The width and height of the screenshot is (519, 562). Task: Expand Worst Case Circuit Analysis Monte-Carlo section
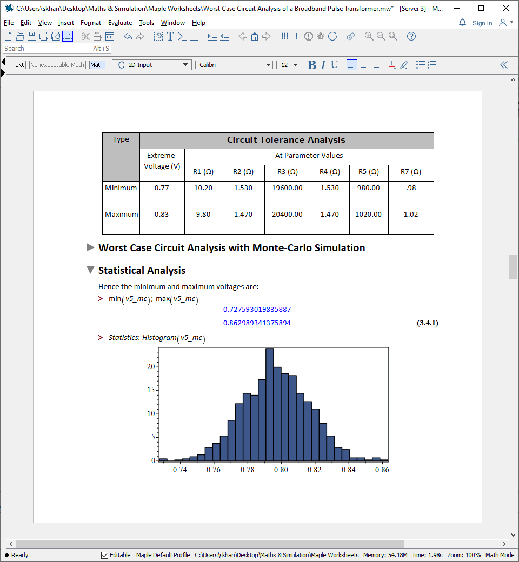coord(91,247)
